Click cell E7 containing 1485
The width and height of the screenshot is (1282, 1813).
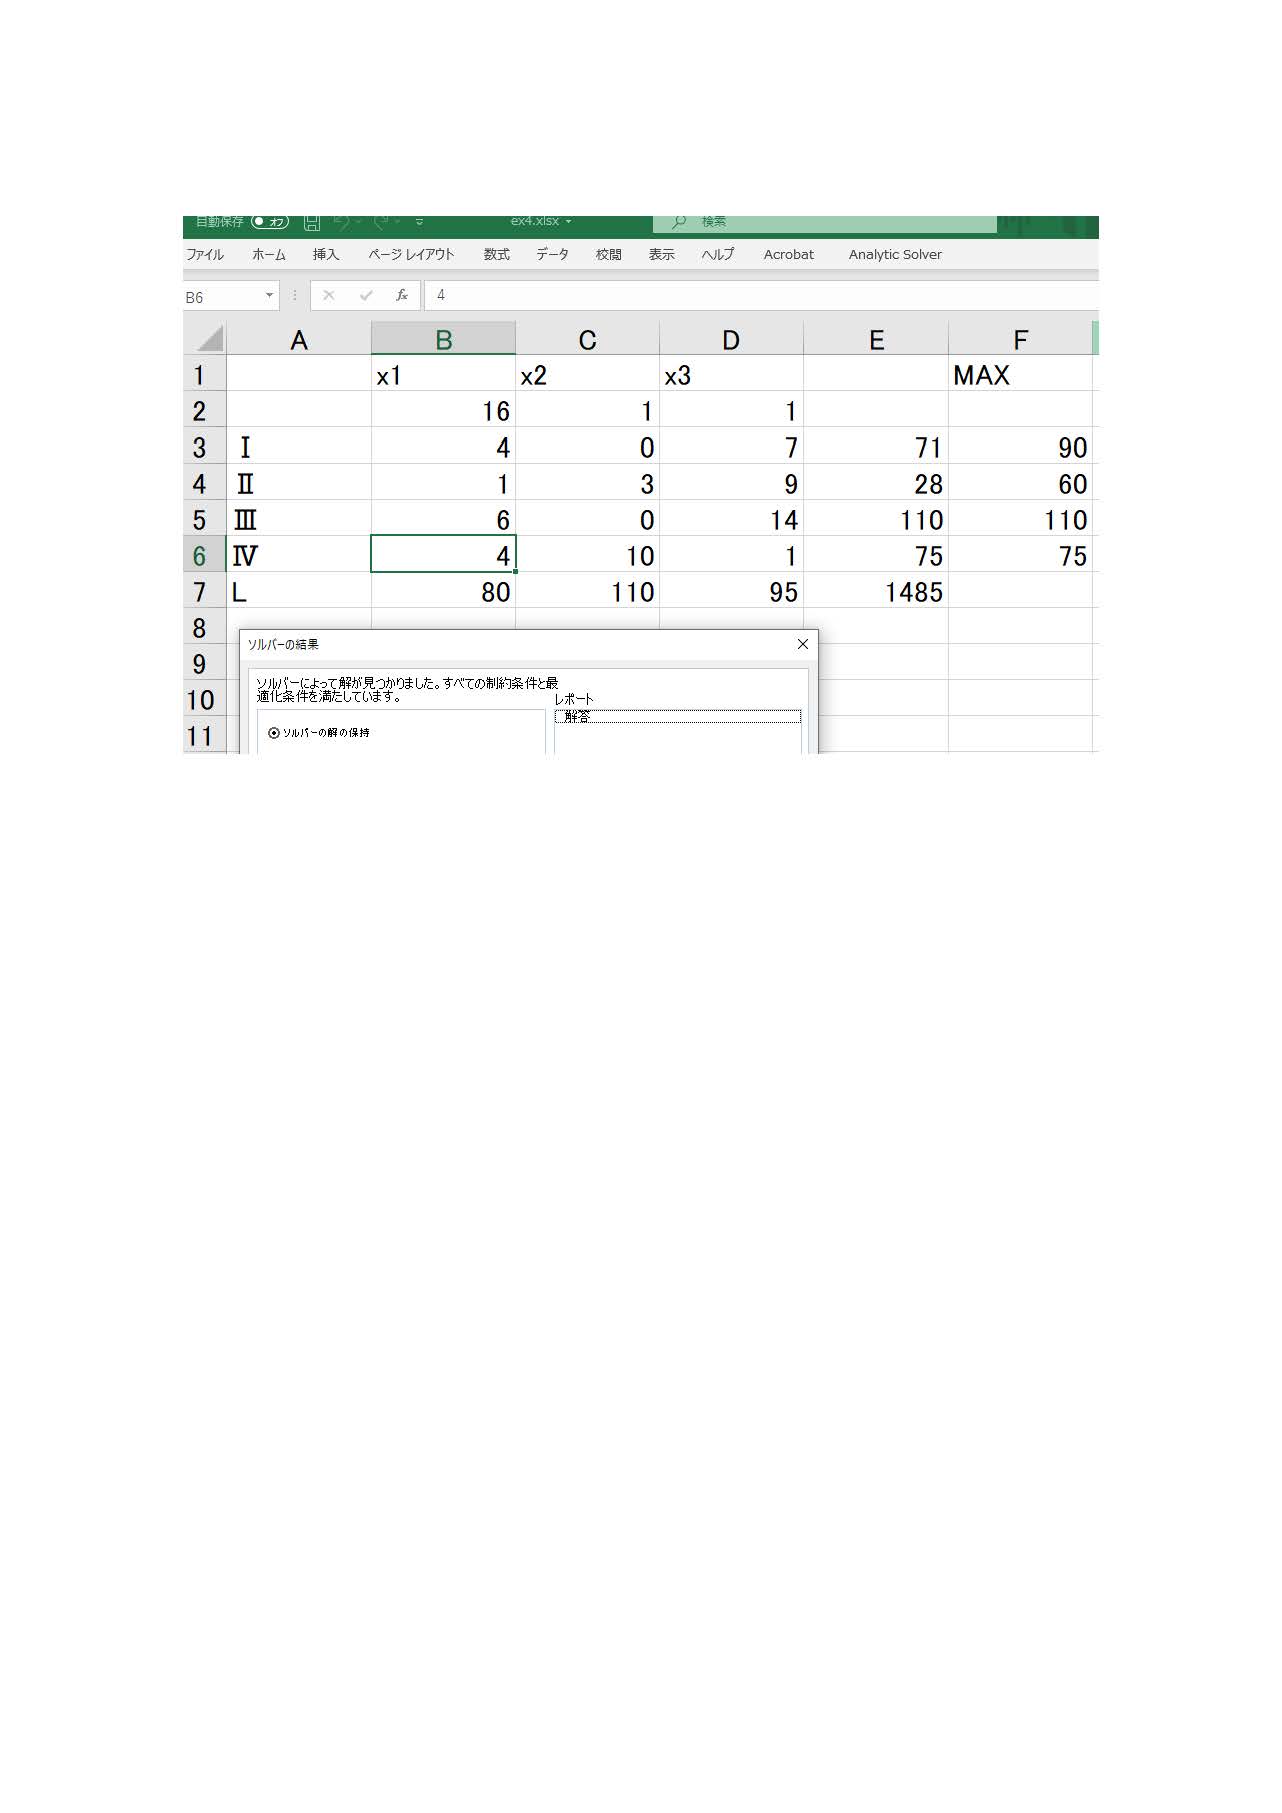(876, 592)
